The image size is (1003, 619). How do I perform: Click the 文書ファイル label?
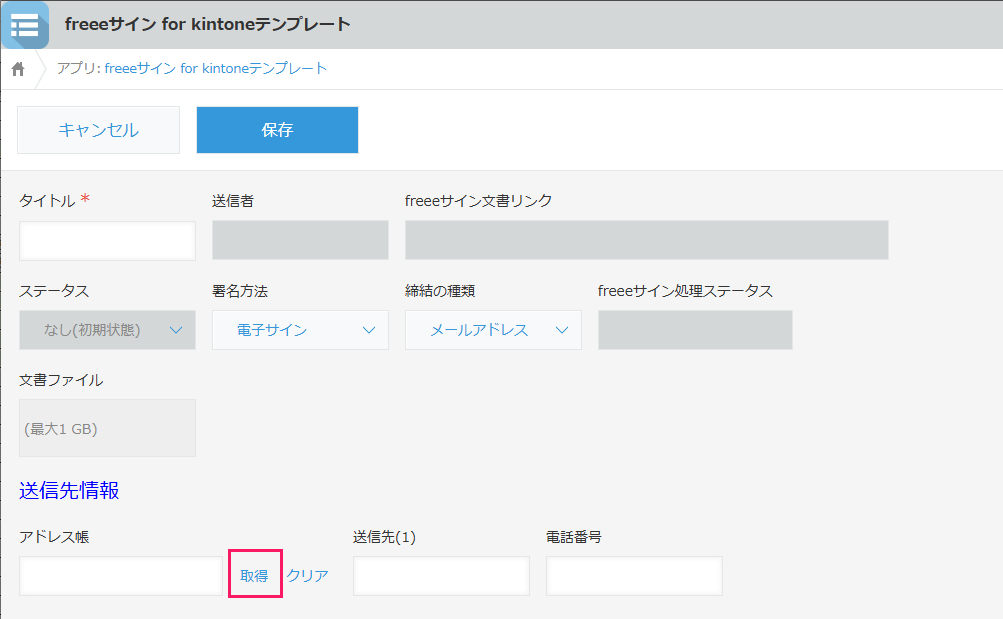(x=61, y=380)
